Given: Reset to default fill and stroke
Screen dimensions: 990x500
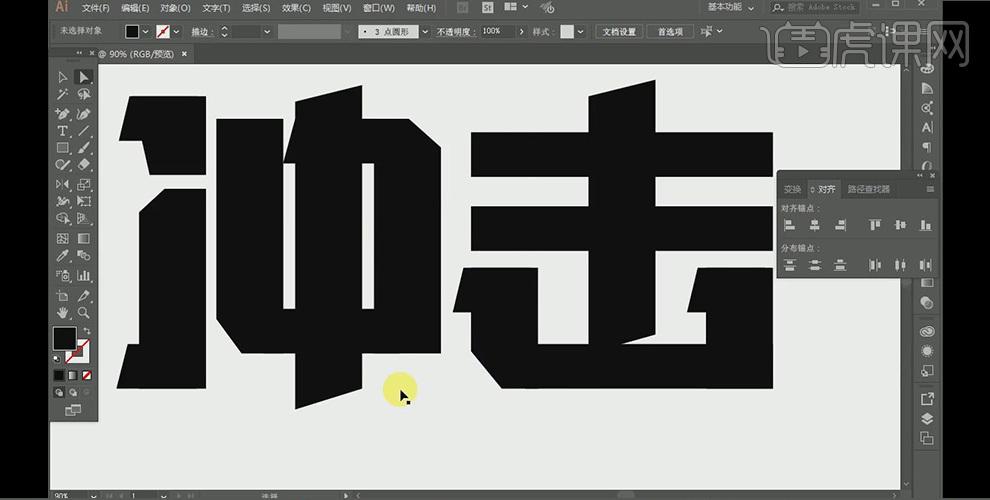Looking at the screenshot, I should pos(57,359).
